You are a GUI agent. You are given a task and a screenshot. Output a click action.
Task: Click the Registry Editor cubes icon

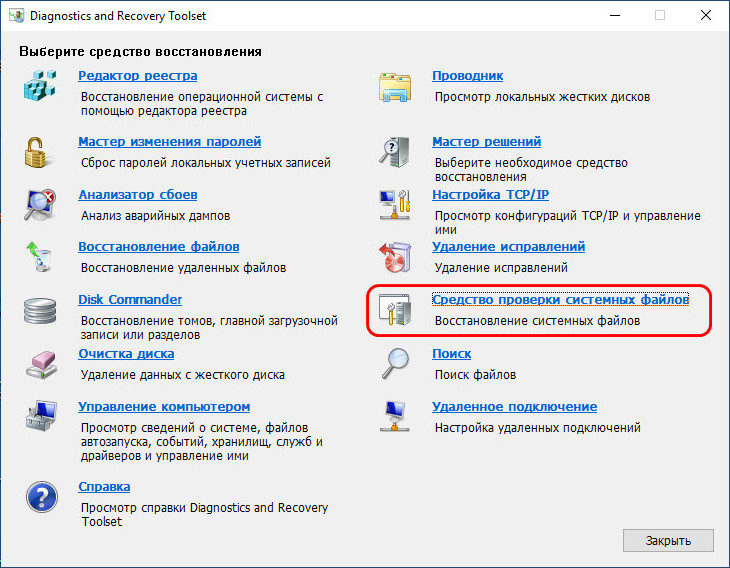tap(40, 86)
